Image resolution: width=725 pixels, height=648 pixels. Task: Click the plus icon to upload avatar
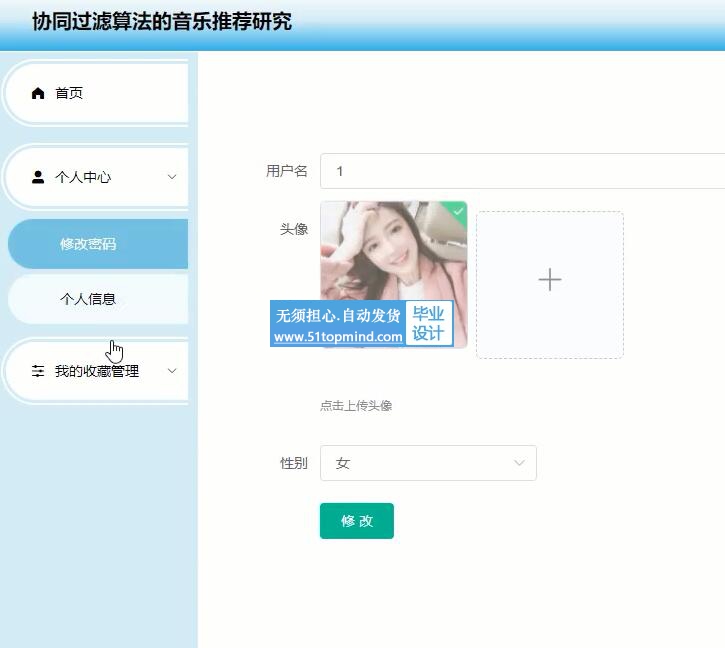pos(550,280)
